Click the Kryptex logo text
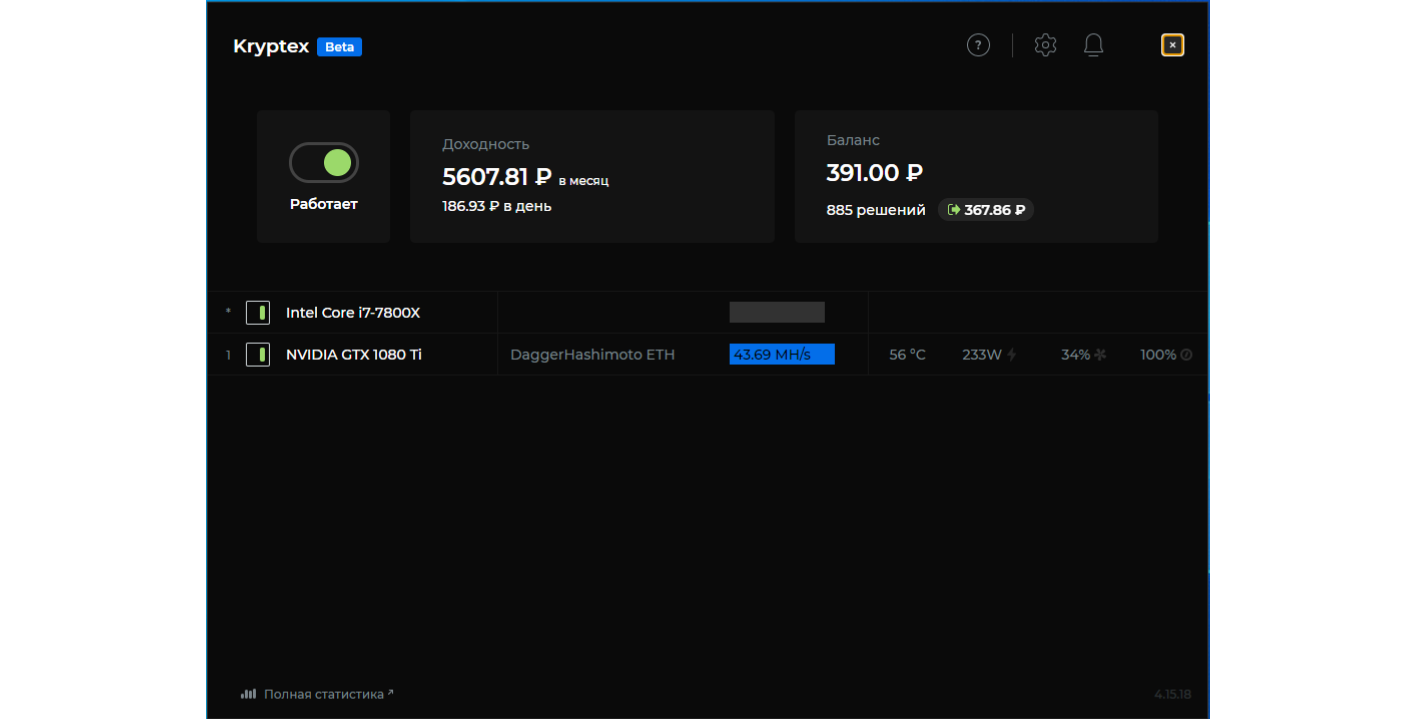 click(271, 47)
